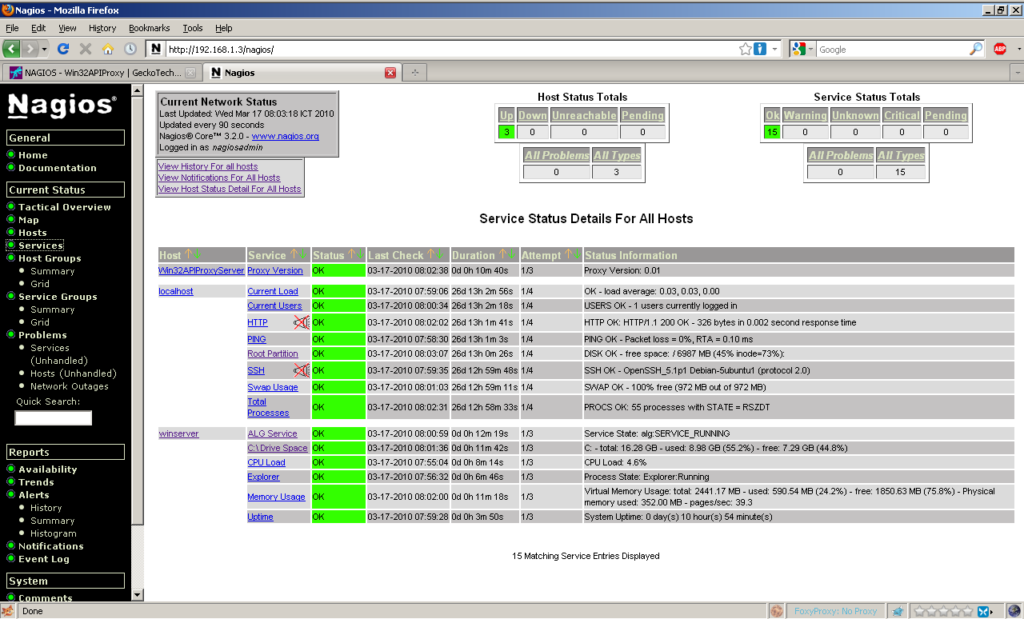Switch to NAGIOS - Win32APIProxy tab
The height and width of the screenshot is (619, 1024).
102,72
